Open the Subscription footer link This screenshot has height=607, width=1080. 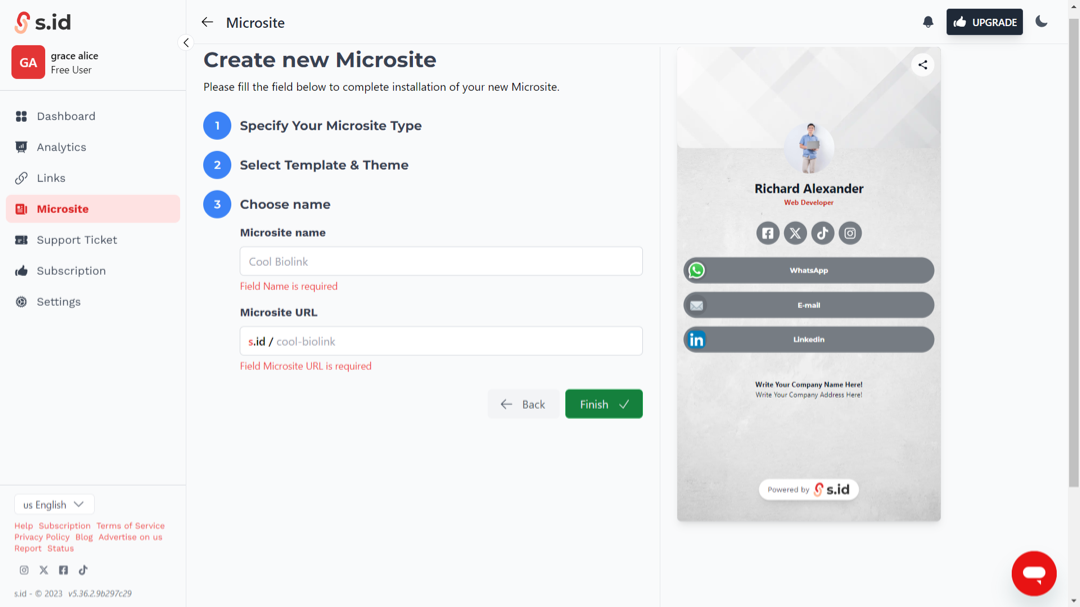coord(65,526)
